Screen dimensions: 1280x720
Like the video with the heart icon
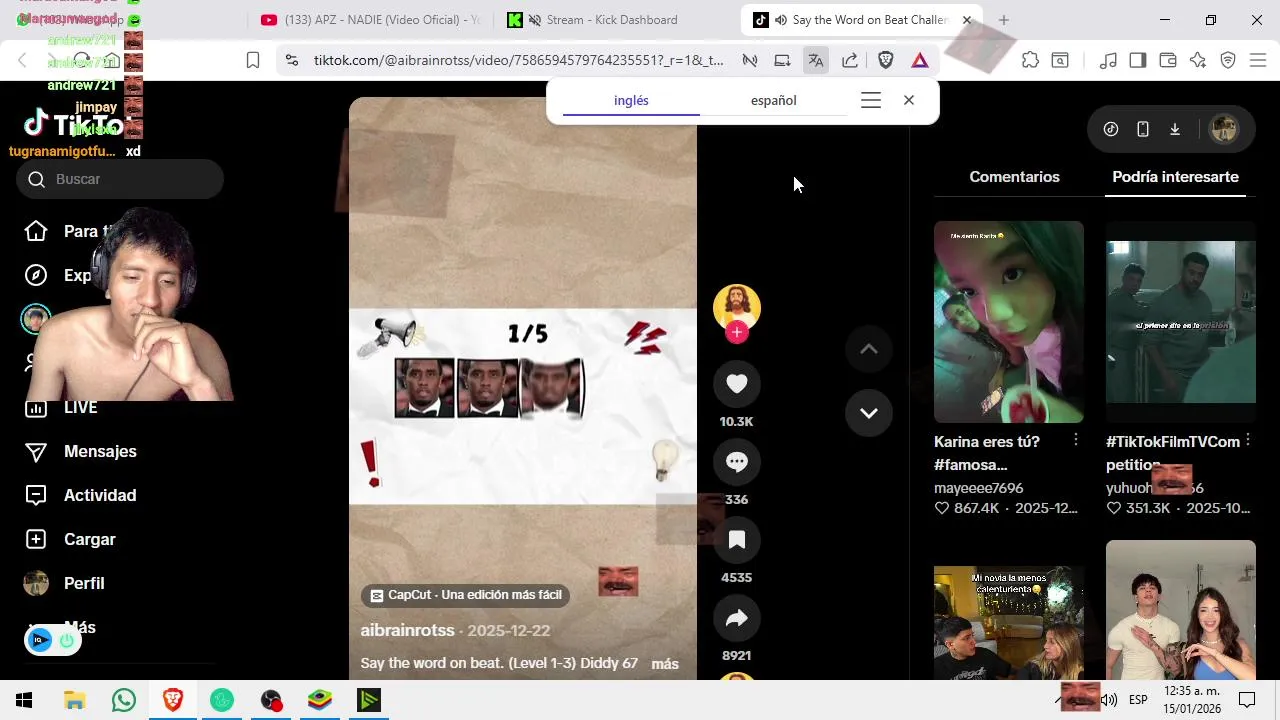coord(737,384)
